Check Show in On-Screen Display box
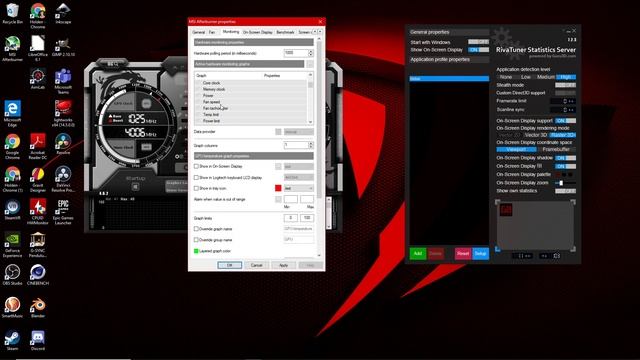The height and width of the screenshot is (360, 640). pyautogui.click(x=196, y=167)
